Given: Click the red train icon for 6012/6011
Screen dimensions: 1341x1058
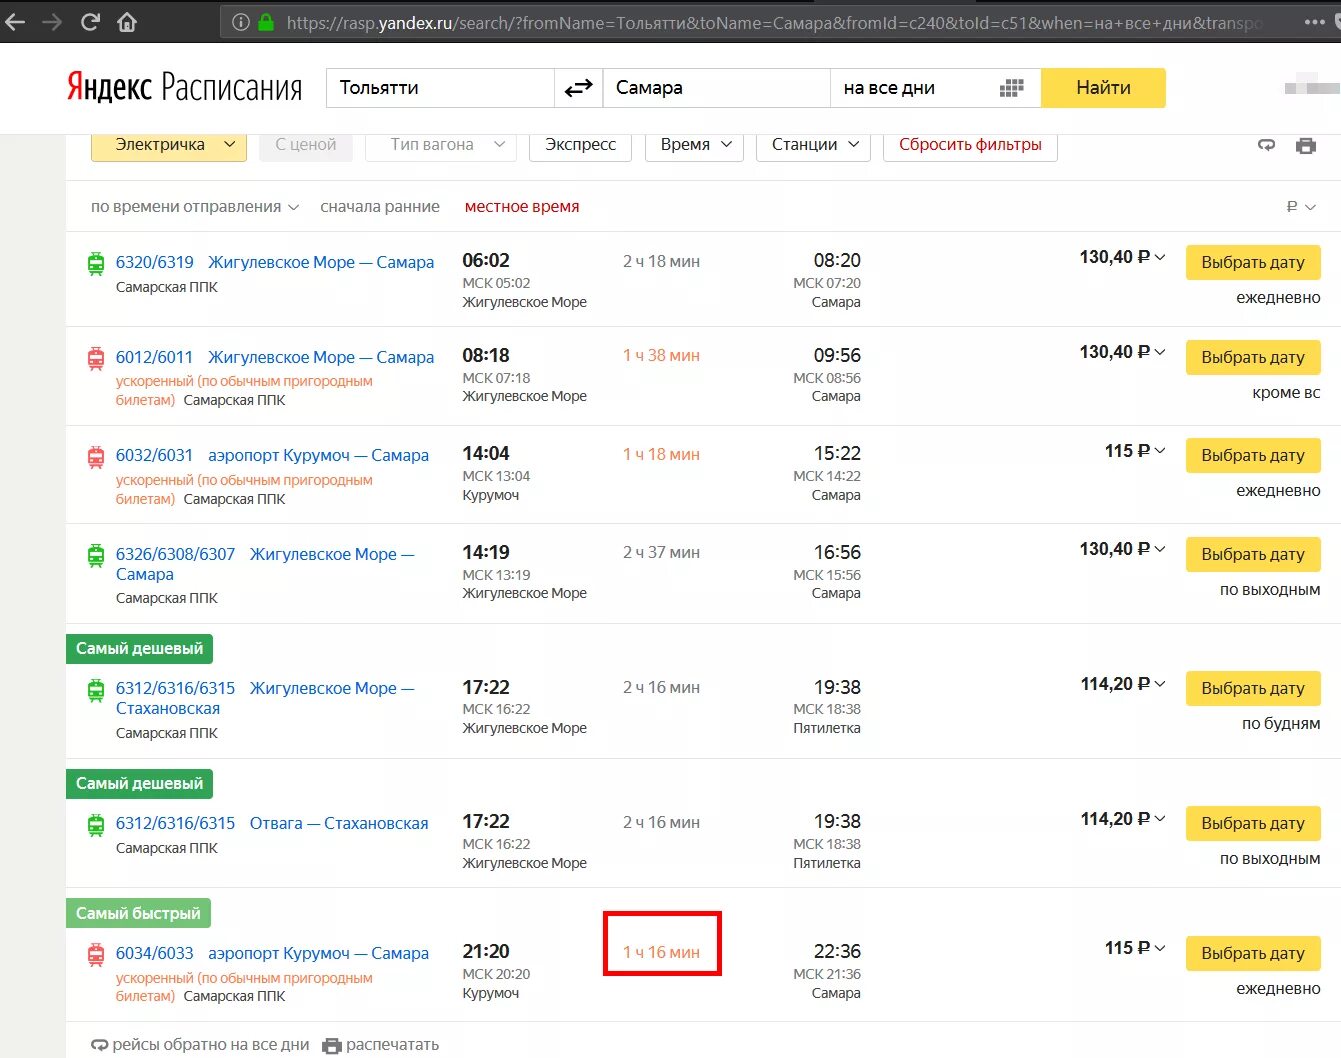Looking at the screenshot, I should click(x=96, y=358).
